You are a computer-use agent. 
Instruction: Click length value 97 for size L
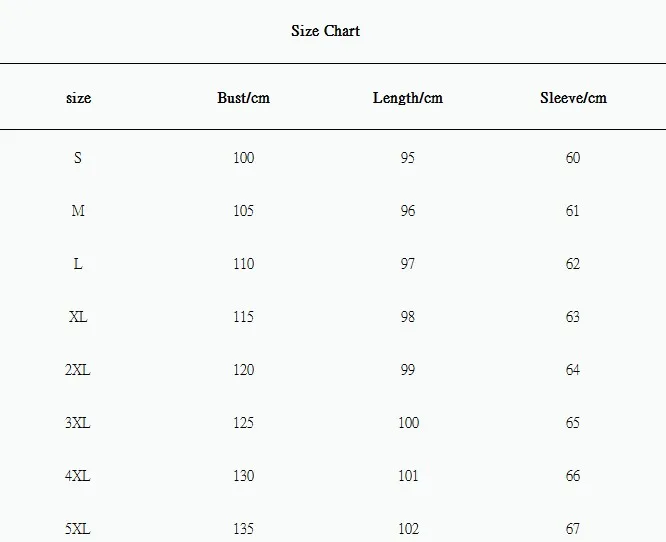(408, 264)
